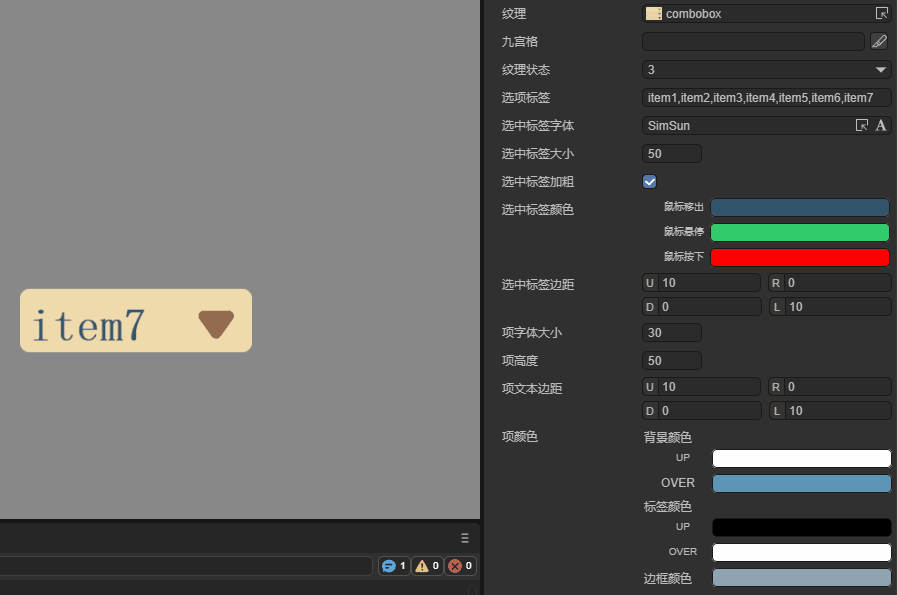Image resolution: width=897 pixels, height=595 pixels.
Task: Click the texture picker icon in combobox field
Action: 881,14
